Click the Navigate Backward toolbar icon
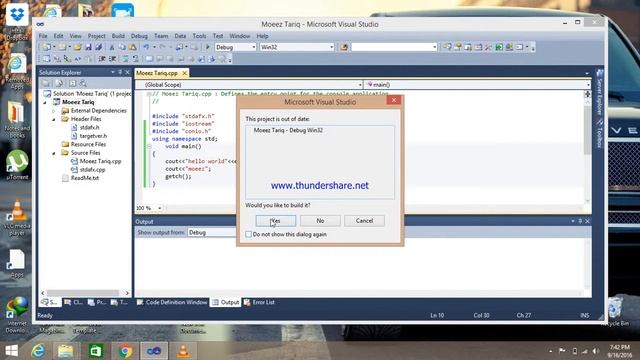Screen dimensions: 640x360 pos(179,47)
